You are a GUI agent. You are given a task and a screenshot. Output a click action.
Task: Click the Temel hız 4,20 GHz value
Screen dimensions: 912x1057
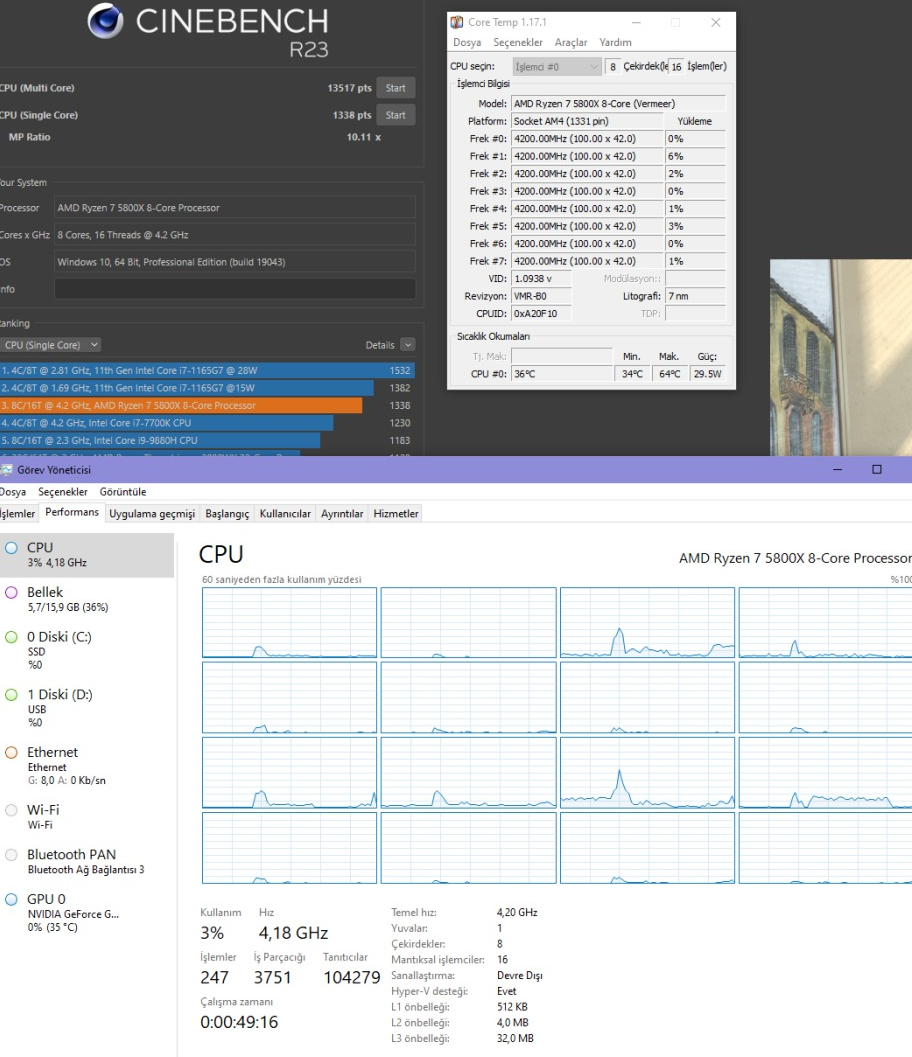coord(517,913)
